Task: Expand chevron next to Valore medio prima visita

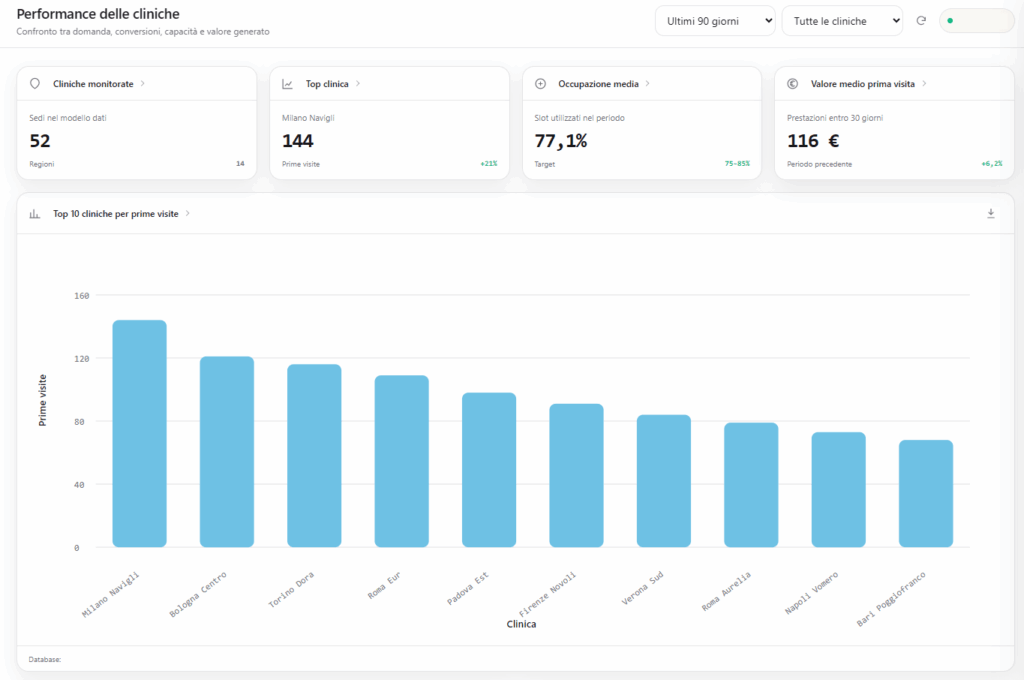Action: coord(924,84)
